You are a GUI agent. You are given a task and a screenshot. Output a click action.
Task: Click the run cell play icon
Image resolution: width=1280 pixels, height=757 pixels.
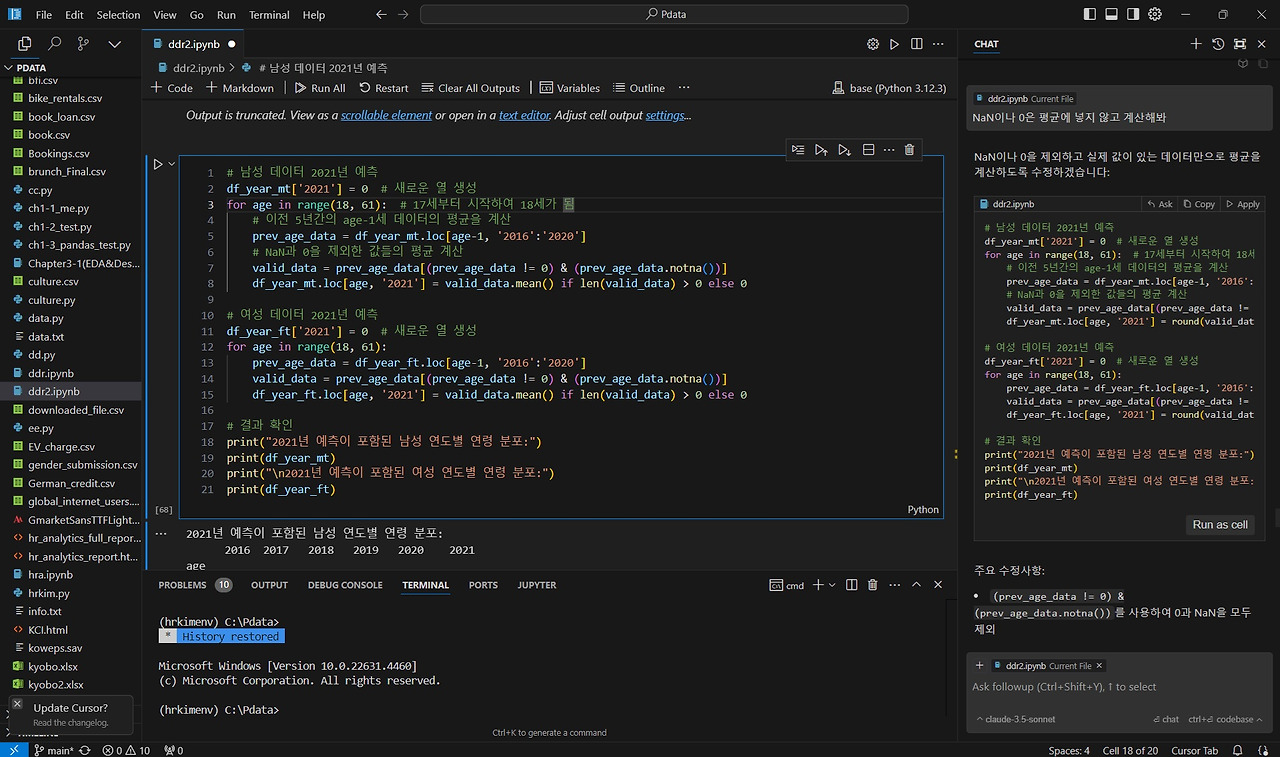click(x=157, y=164)
